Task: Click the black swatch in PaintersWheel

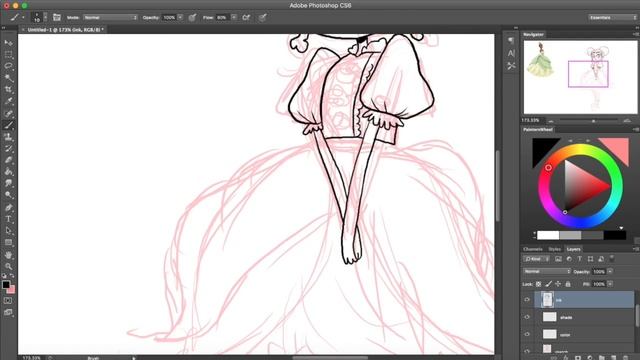Action: click(x=542, y=148)
